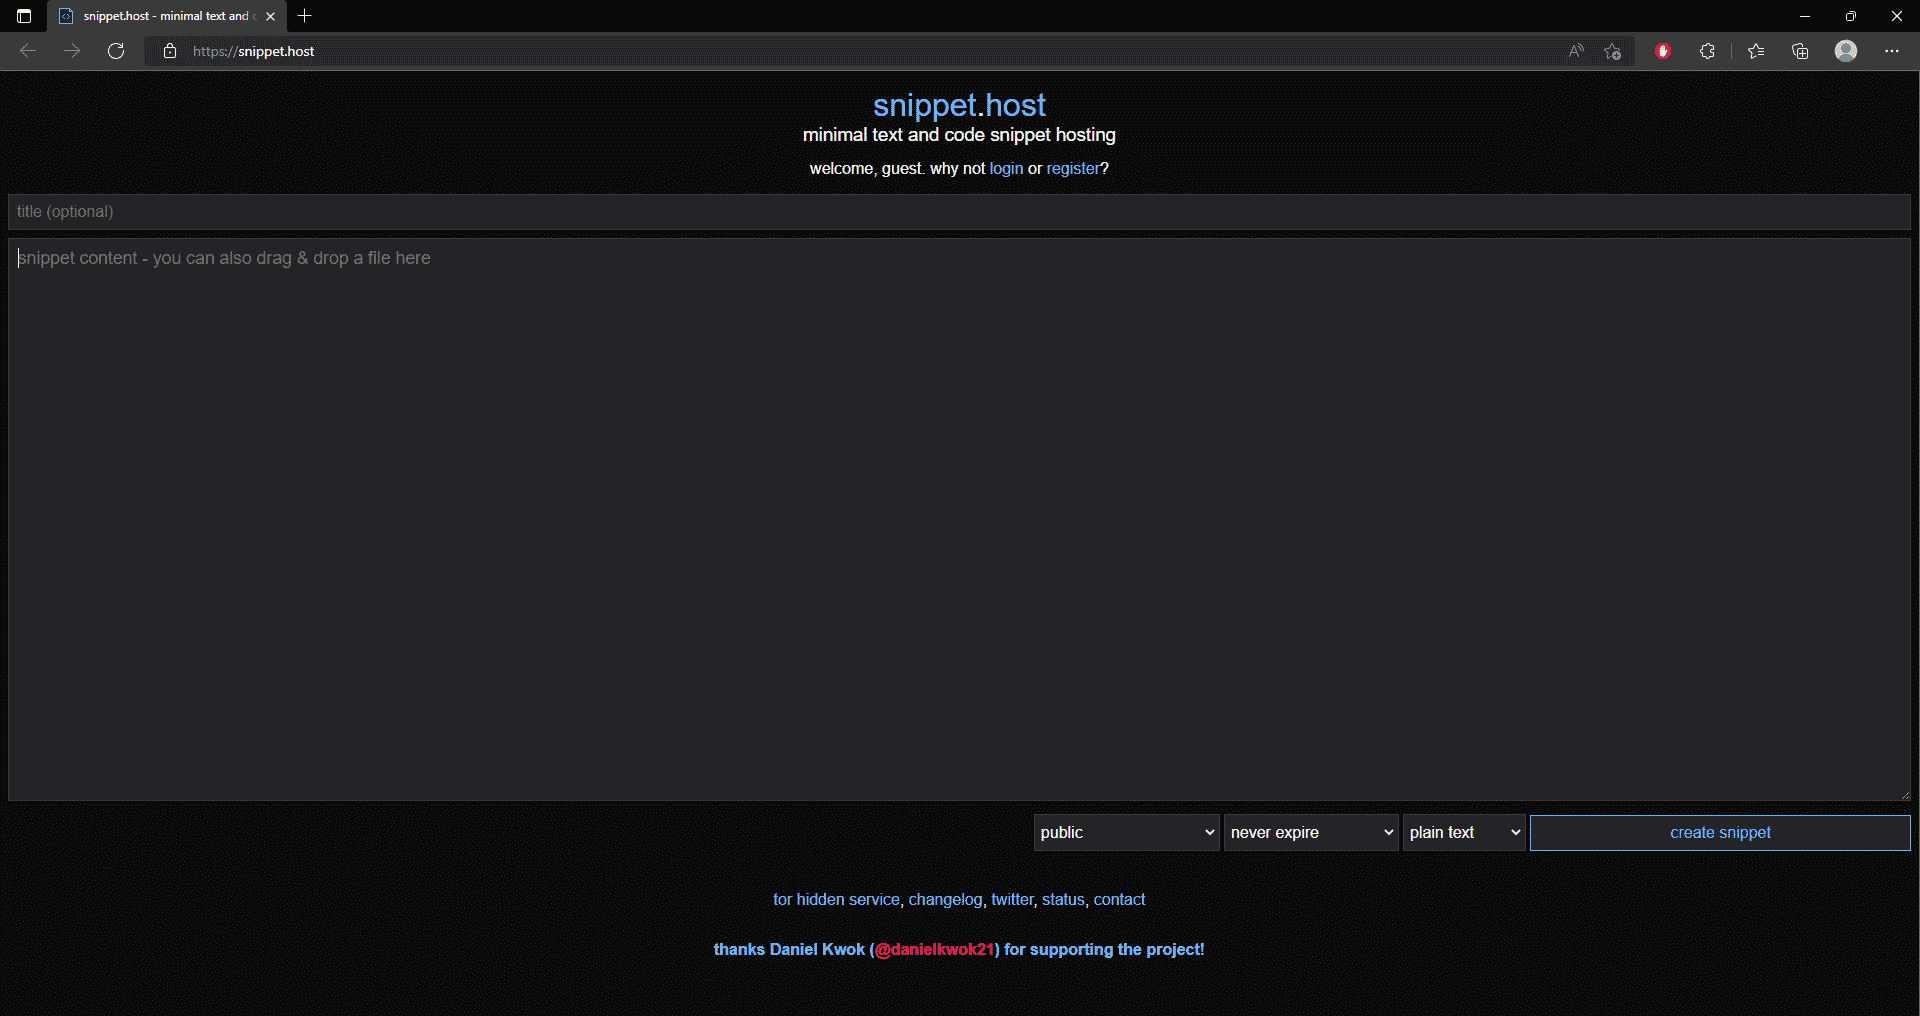The width and height of the screenshot is (1920, 1016).
Task: Open tab actions menu icon
Action: [x=24, y=16]
